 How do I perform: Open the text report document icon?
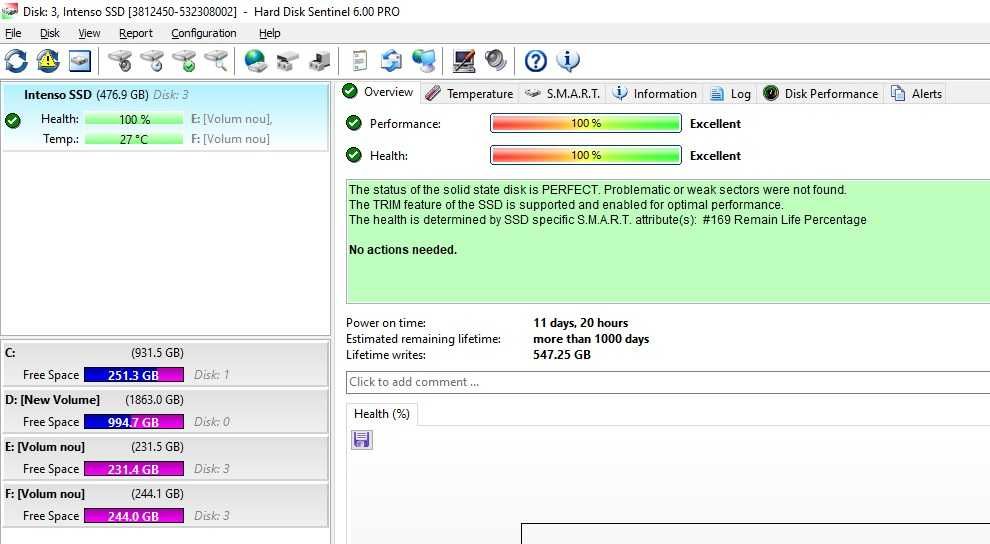(x=360, y=61)
